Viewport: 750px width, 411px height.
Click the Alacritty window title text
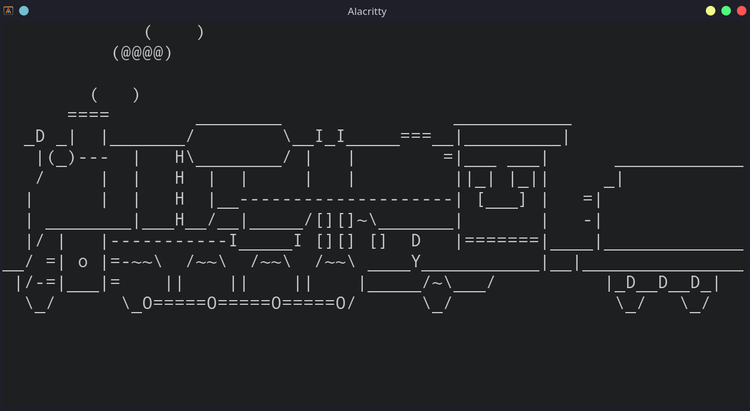point(367,11)
